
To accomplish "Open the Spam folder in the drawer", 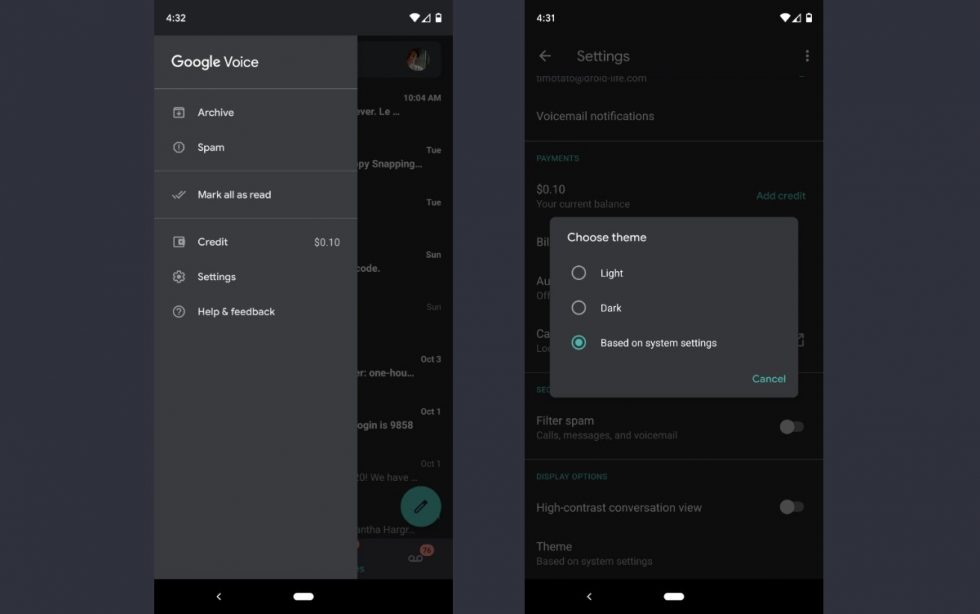I will click(256, 148).
